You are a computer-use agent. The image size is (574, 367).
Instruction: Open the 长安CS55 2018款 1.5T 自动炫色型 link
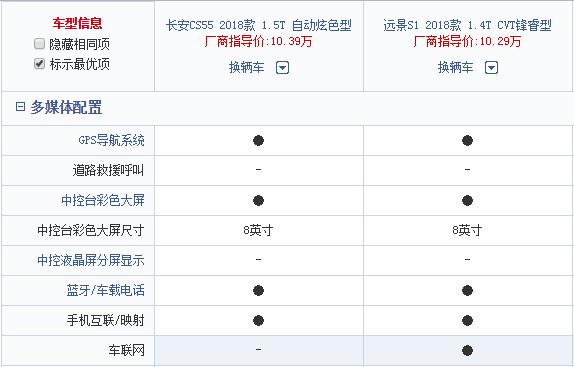[x=258, y=25]
